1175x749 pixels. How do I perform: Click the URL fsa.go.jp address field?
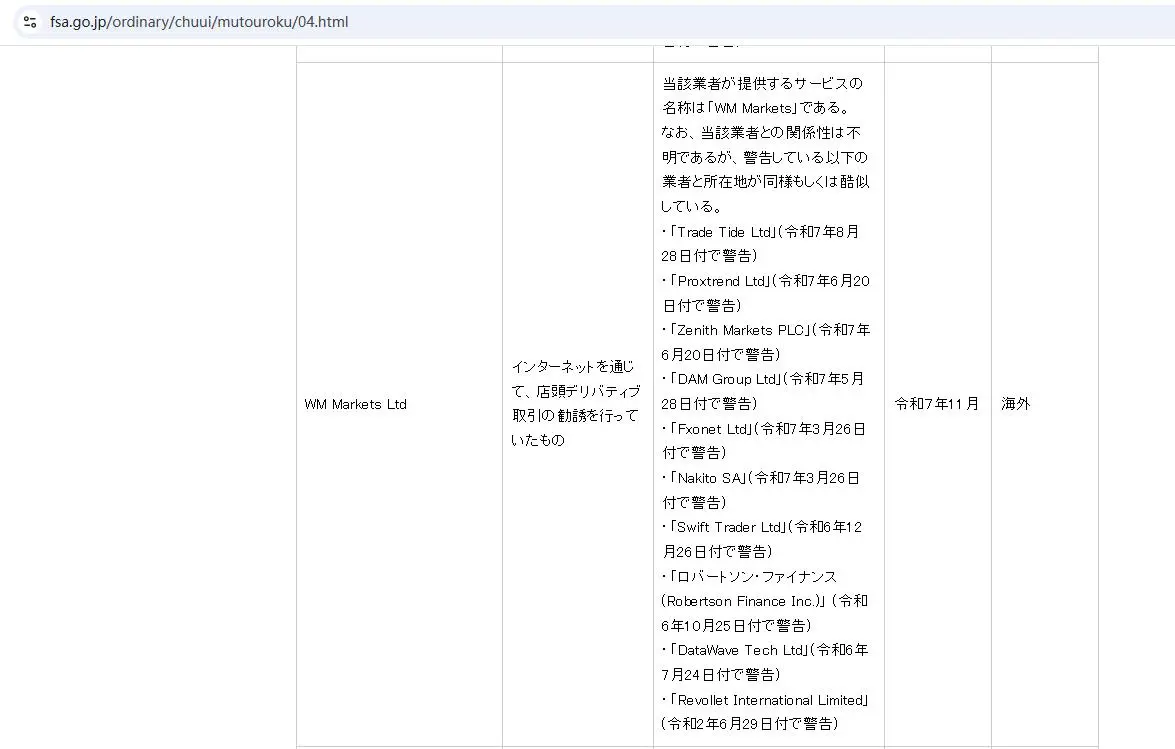pyautogui.click(x=199, y=22)
